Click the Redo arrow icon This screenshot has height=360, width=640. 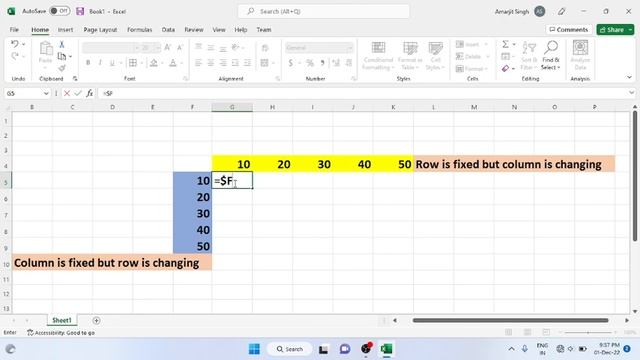[15, 56]
